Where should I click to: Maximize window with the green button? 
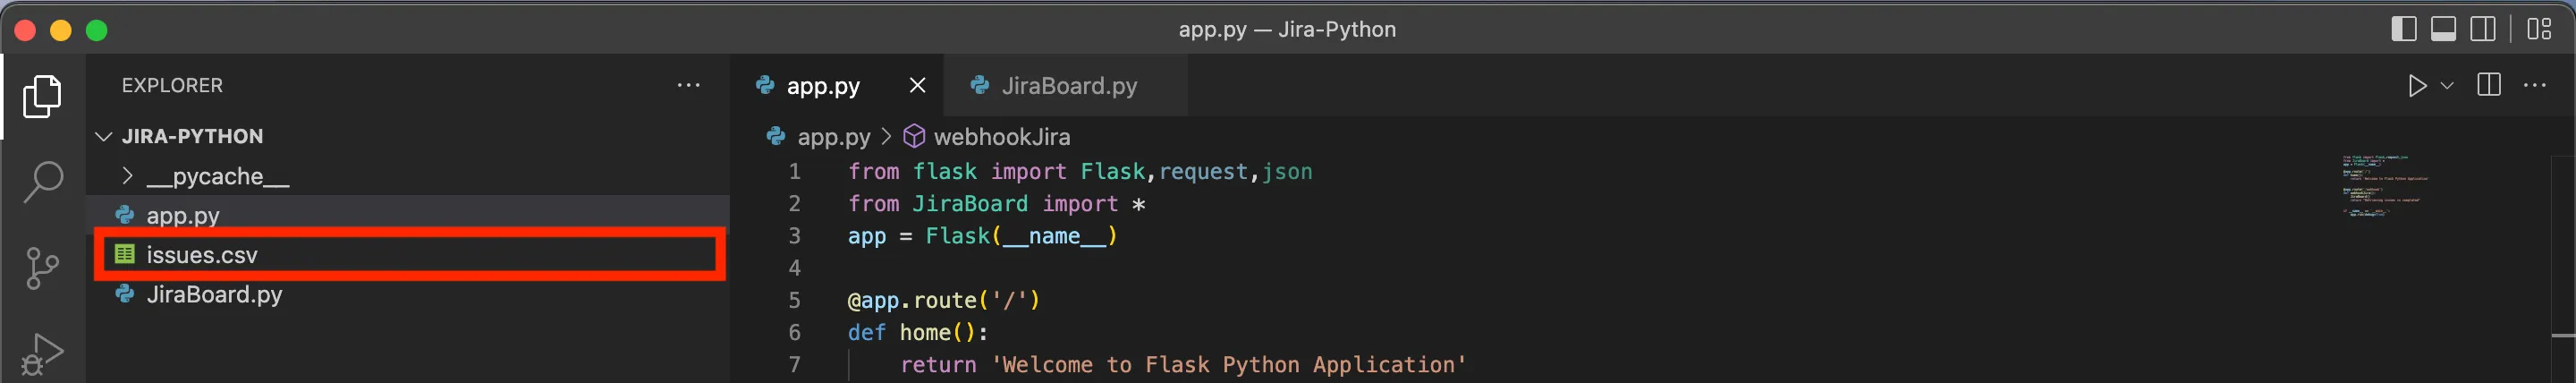[96, 30]
